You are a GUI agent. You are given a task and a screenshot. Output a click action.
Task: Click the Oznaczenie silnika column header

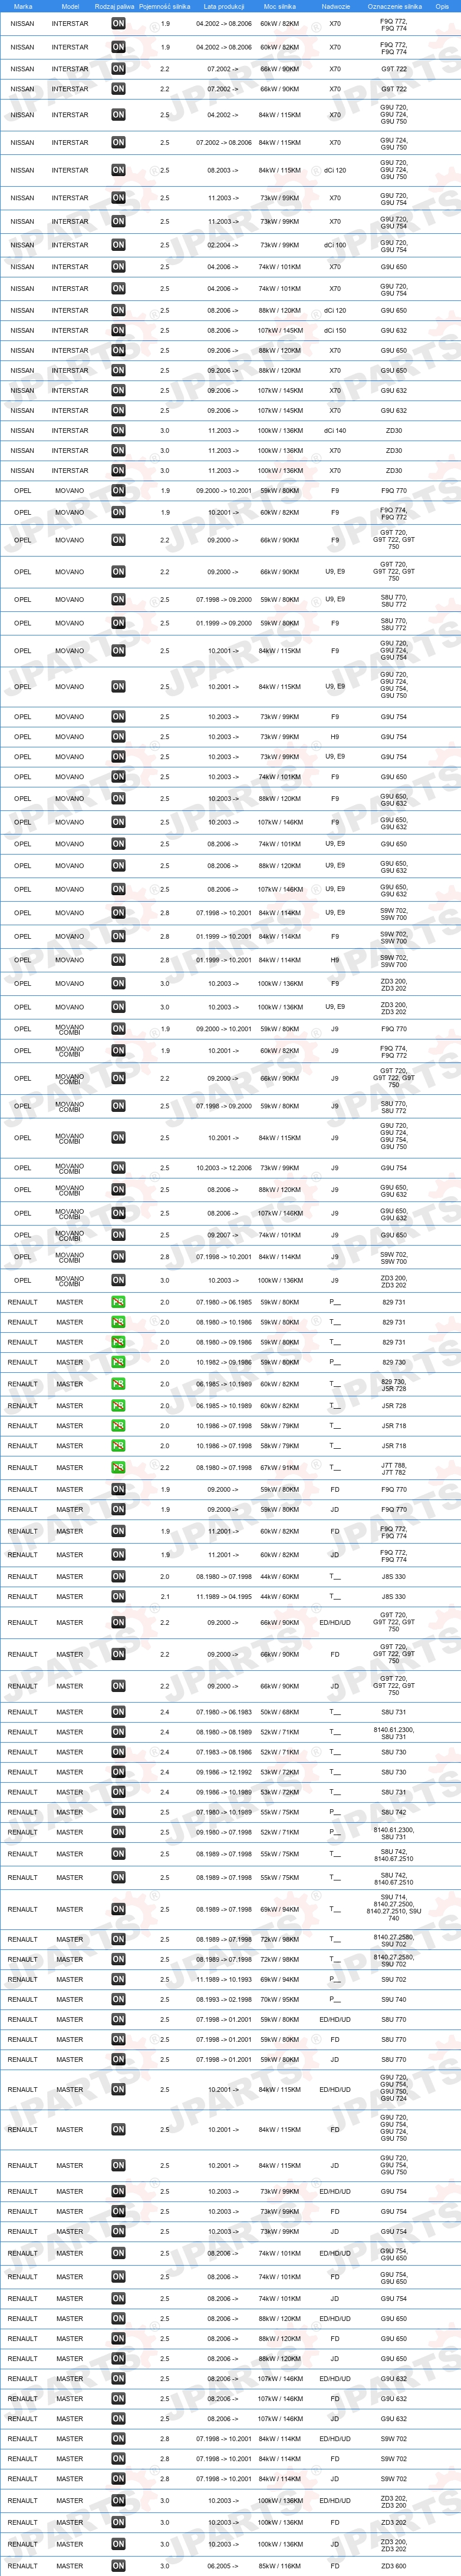point(394,6)
